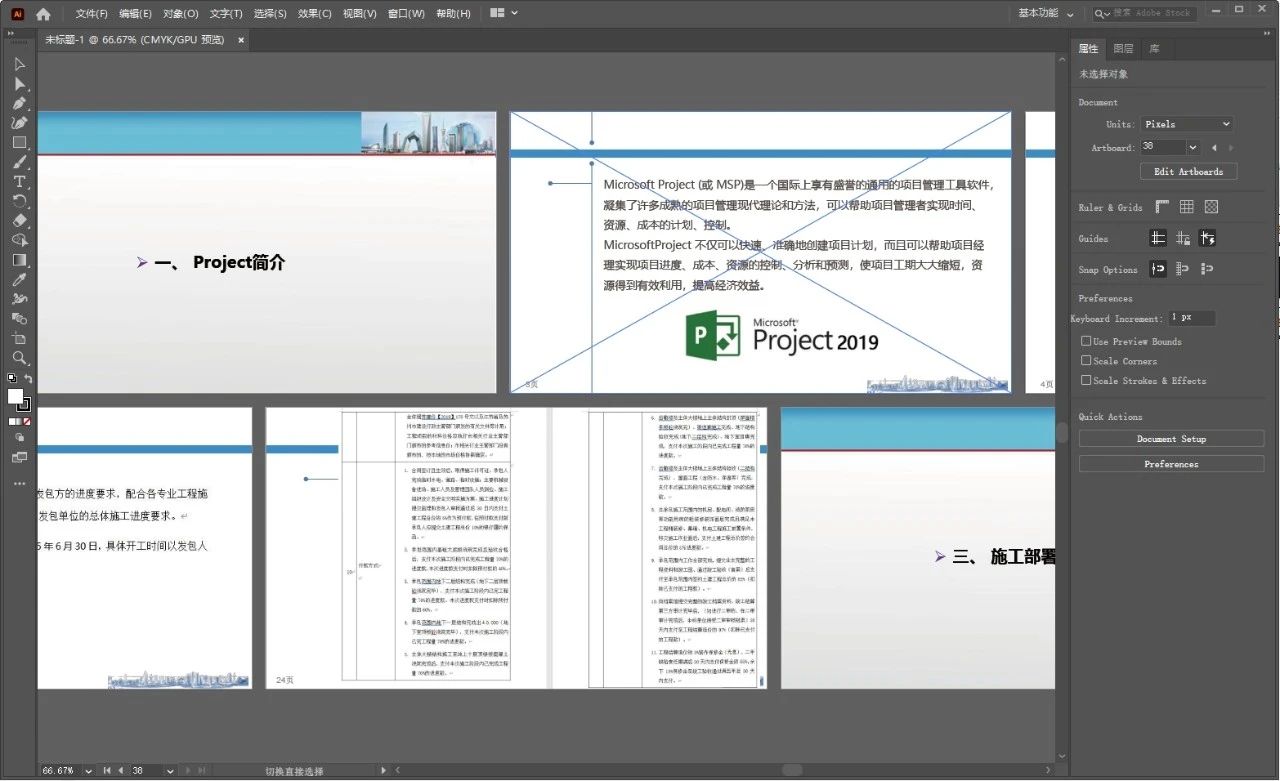Select the Direct Selection tool
This screenshot has height=781, width=1280.
click(19, 84)
